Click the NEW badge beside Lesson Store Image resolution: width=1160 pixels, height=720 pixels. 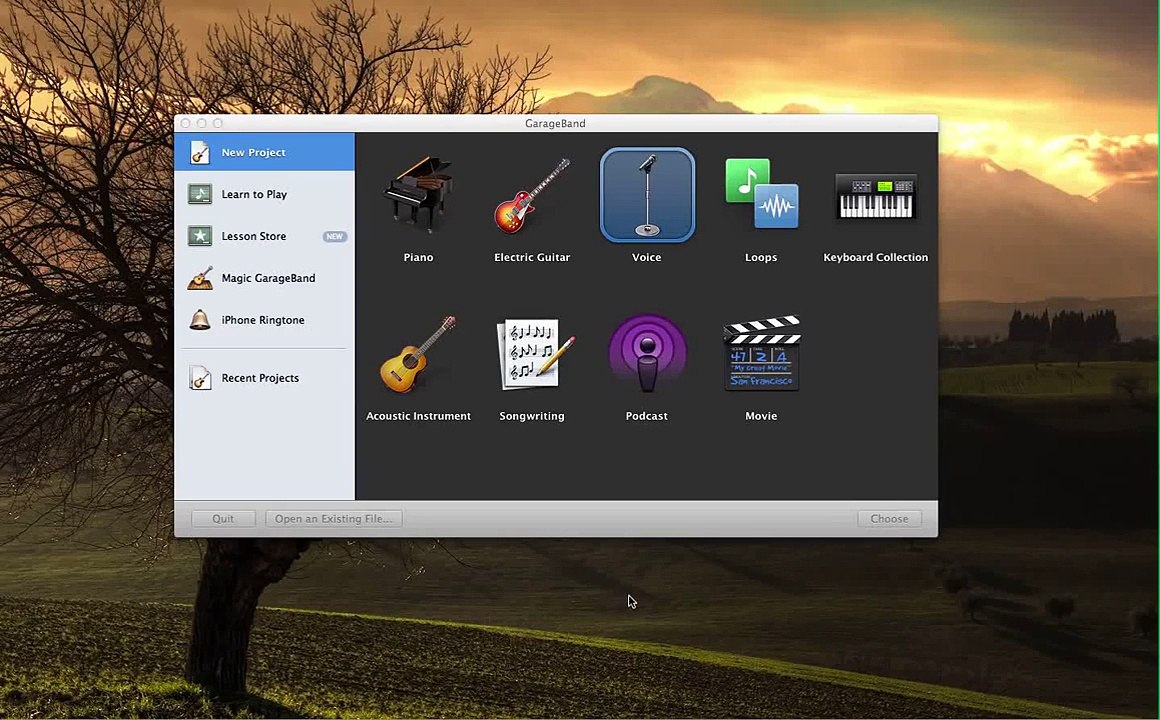(334, 236)
